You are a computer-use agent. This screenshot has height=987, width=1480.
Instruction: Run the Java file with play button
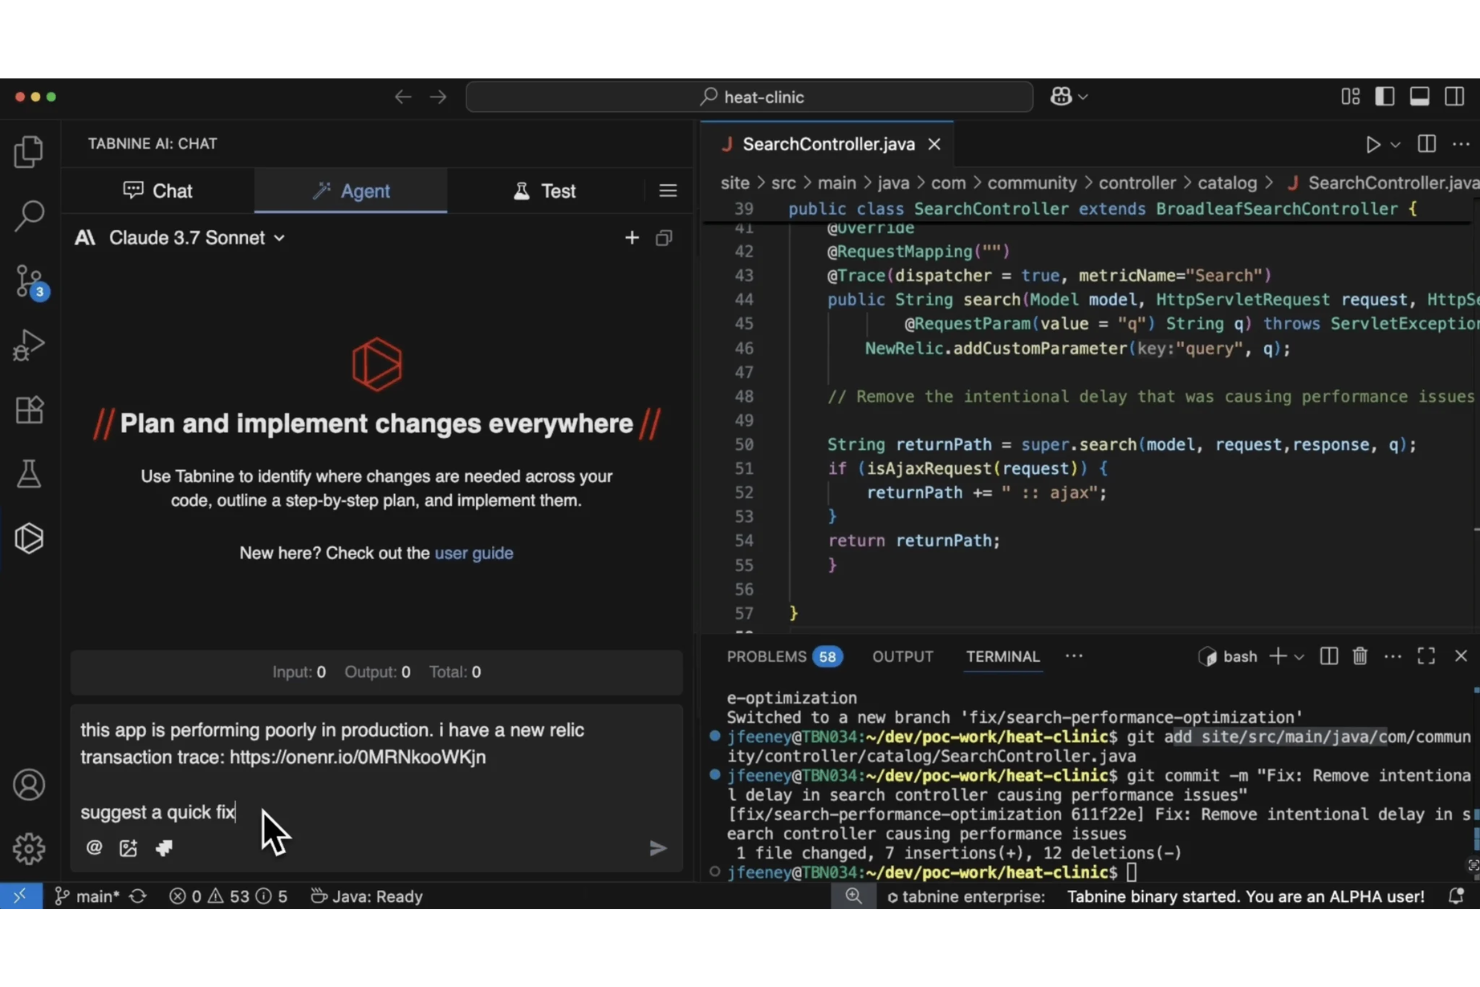coord(1373,144)
